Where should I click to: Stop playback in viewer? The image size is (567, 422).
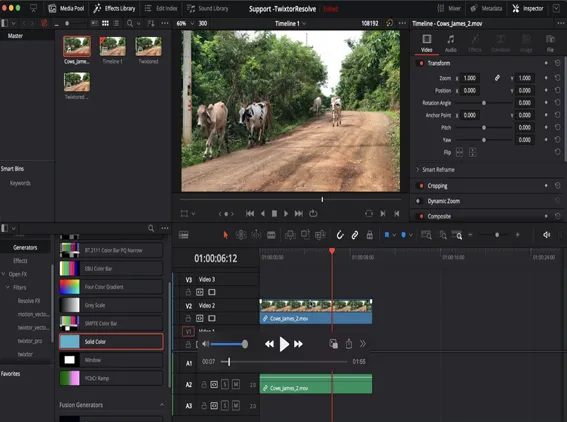click(x=274, y=214)
